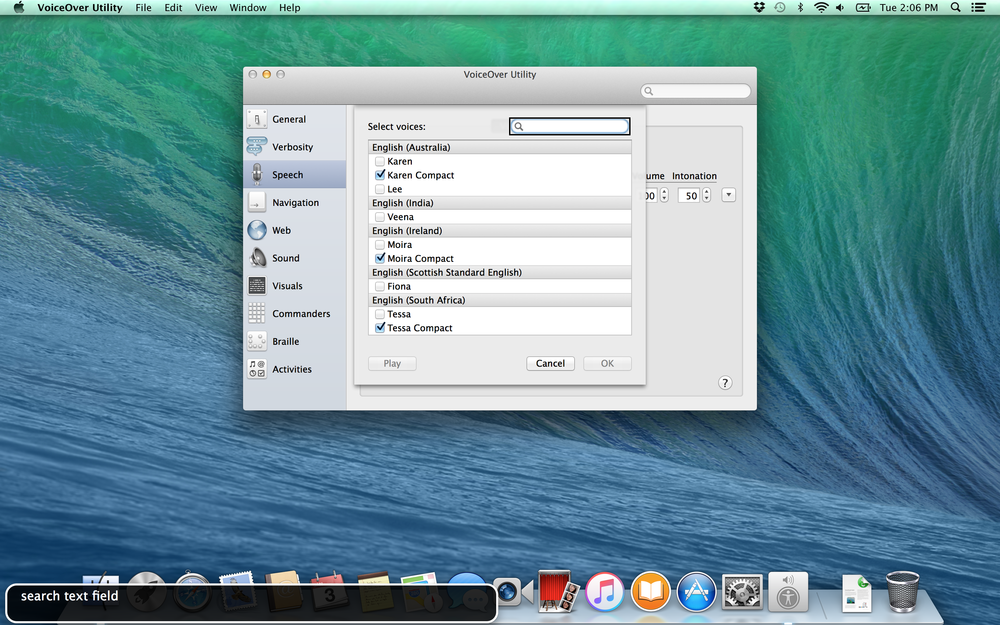Open the Dropbox menu bar icon
The height and width of the screenshot is (625, 1000).
pyautogui.click(x=759, y=8)
